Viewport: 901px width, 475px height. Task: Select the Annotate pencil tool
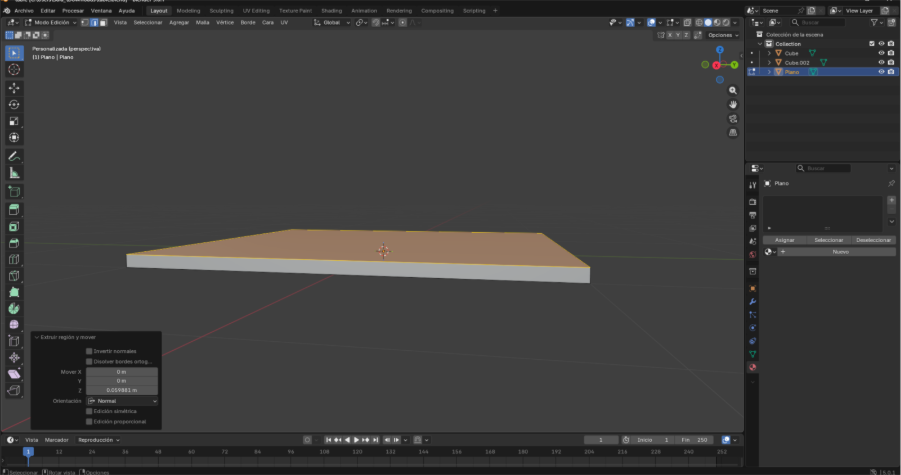pyautogui.click(x=14, y=156)
